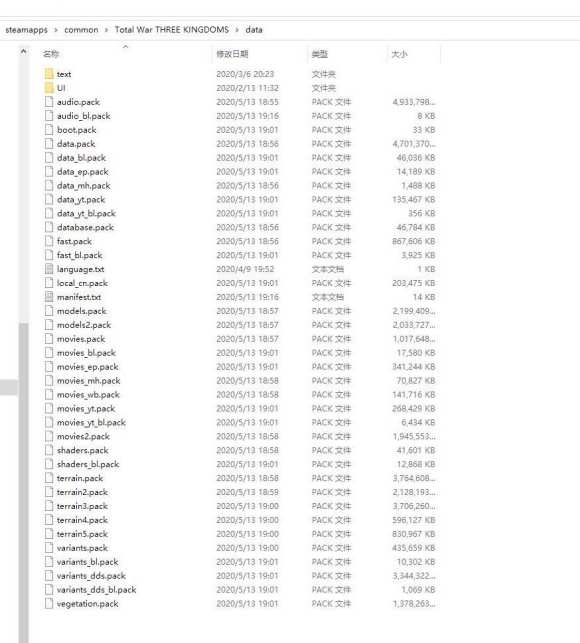Screen dimensions: 580x643
Task: Sort by the file type column header
Action: click(320, 54)
